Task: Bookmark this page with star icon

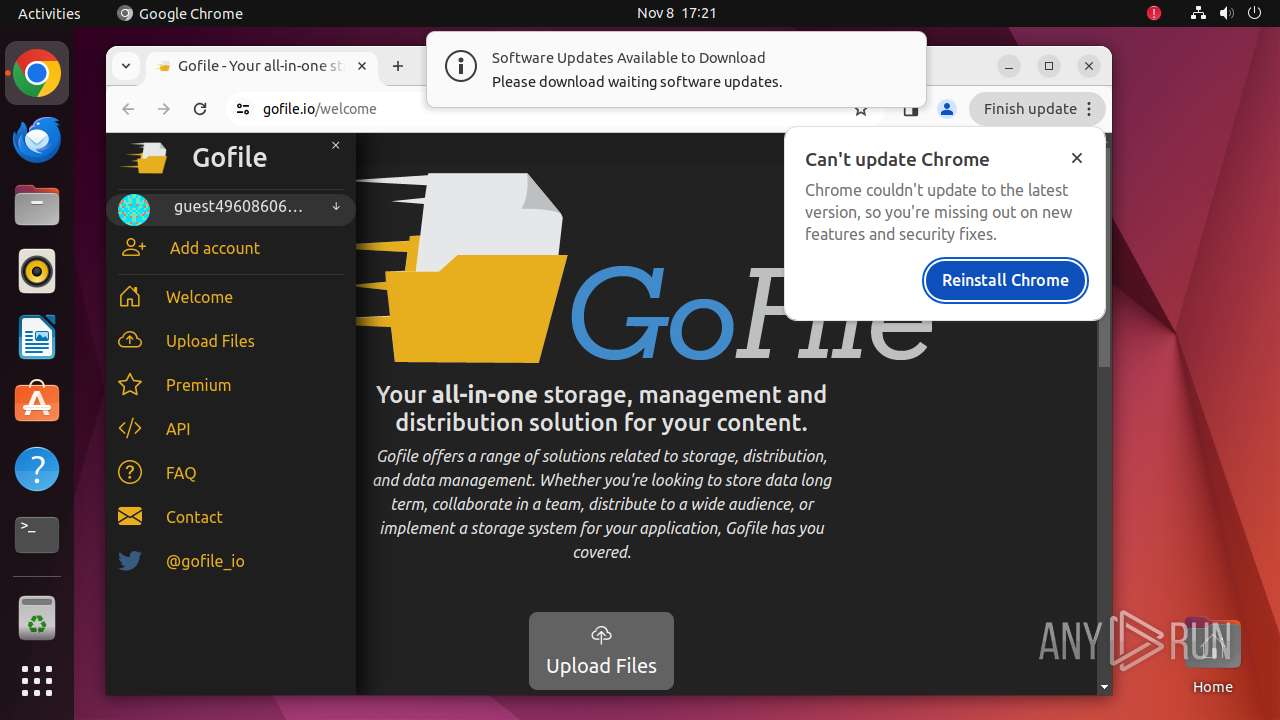Action: 861,109
